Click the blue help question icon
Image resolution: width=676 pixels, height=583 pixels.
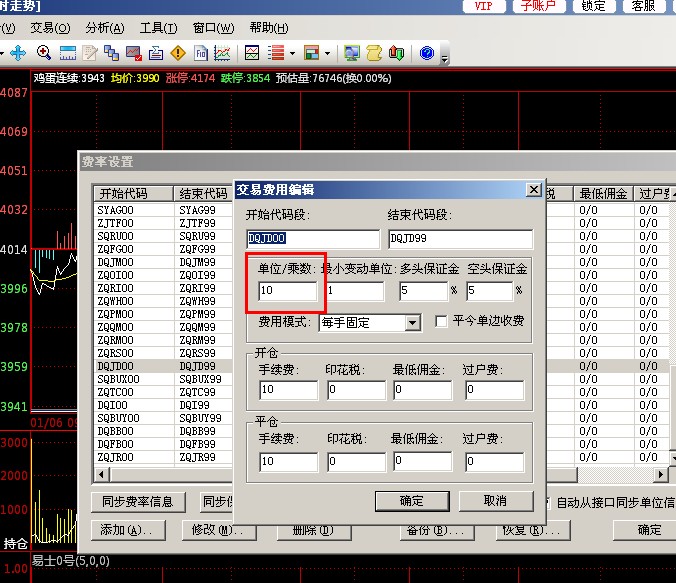coord(427,52)
